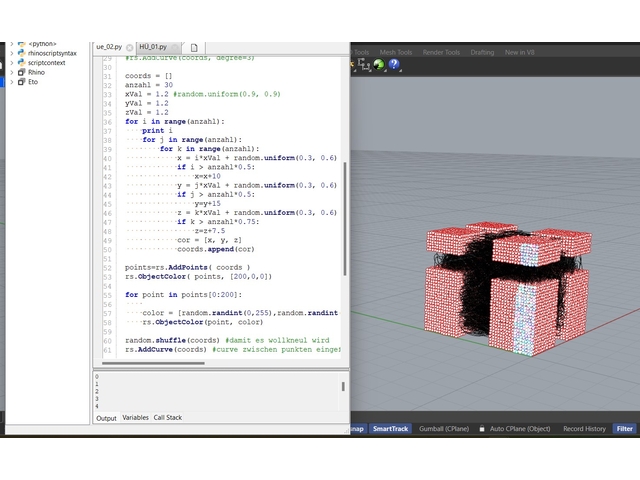
Task: Switch to the Variables tab
Action: [135, 417]
